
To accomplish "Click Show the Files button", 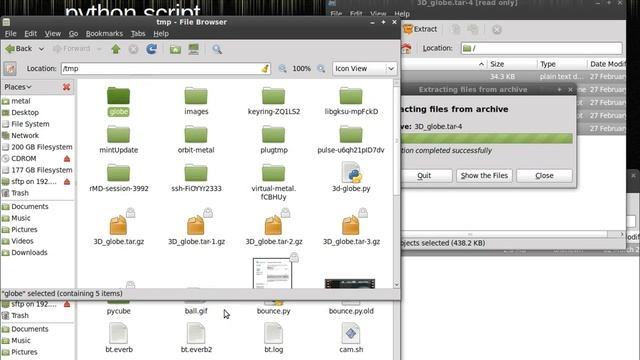I will pos(484,176).
